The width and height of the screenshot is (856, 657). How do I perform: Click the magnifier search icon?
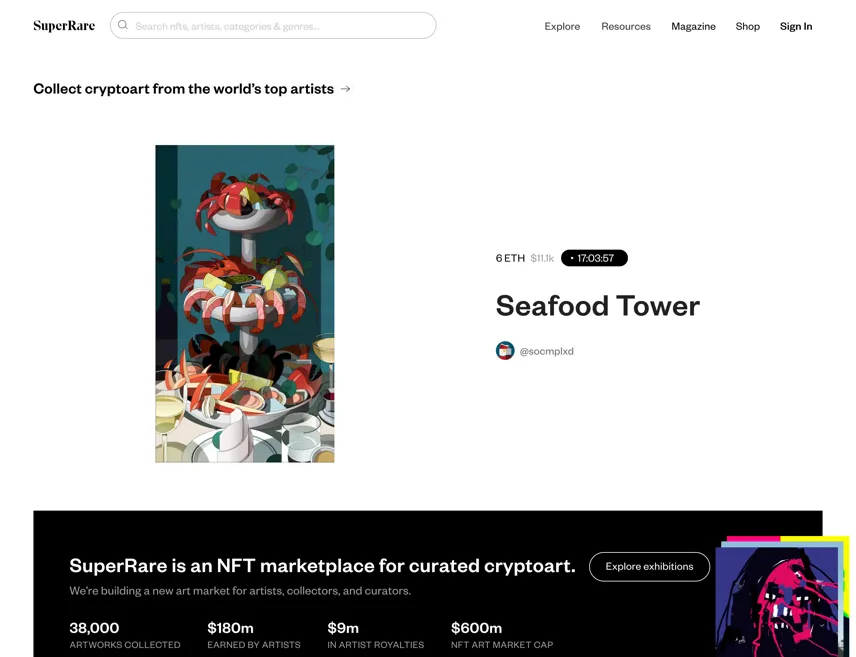pos(123,25)
